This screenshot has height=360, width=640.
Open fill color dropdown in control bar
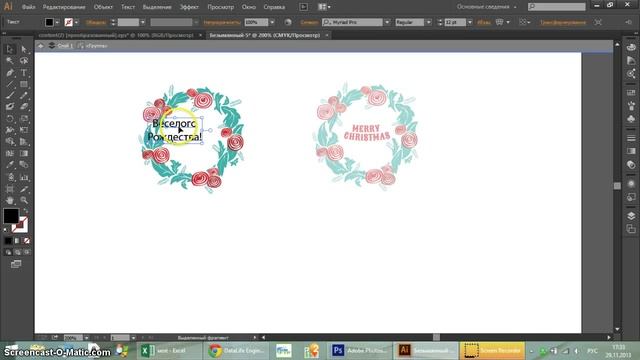[x=57, y=22]
